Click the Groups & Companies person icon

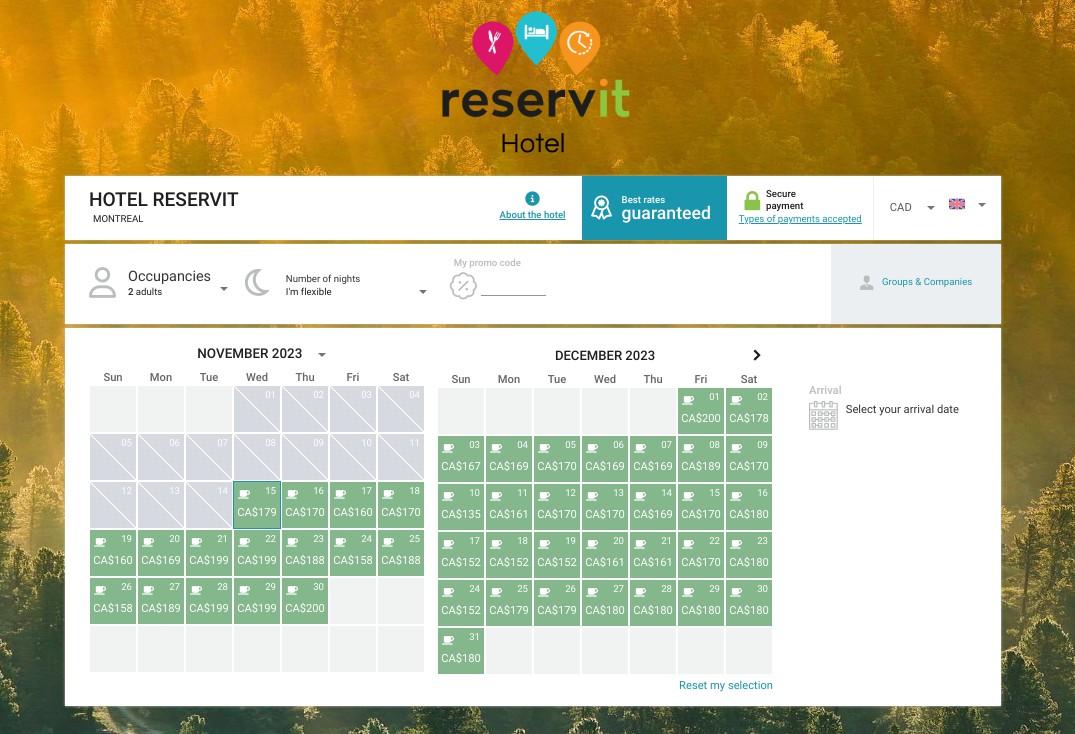[x=866, y=283]
